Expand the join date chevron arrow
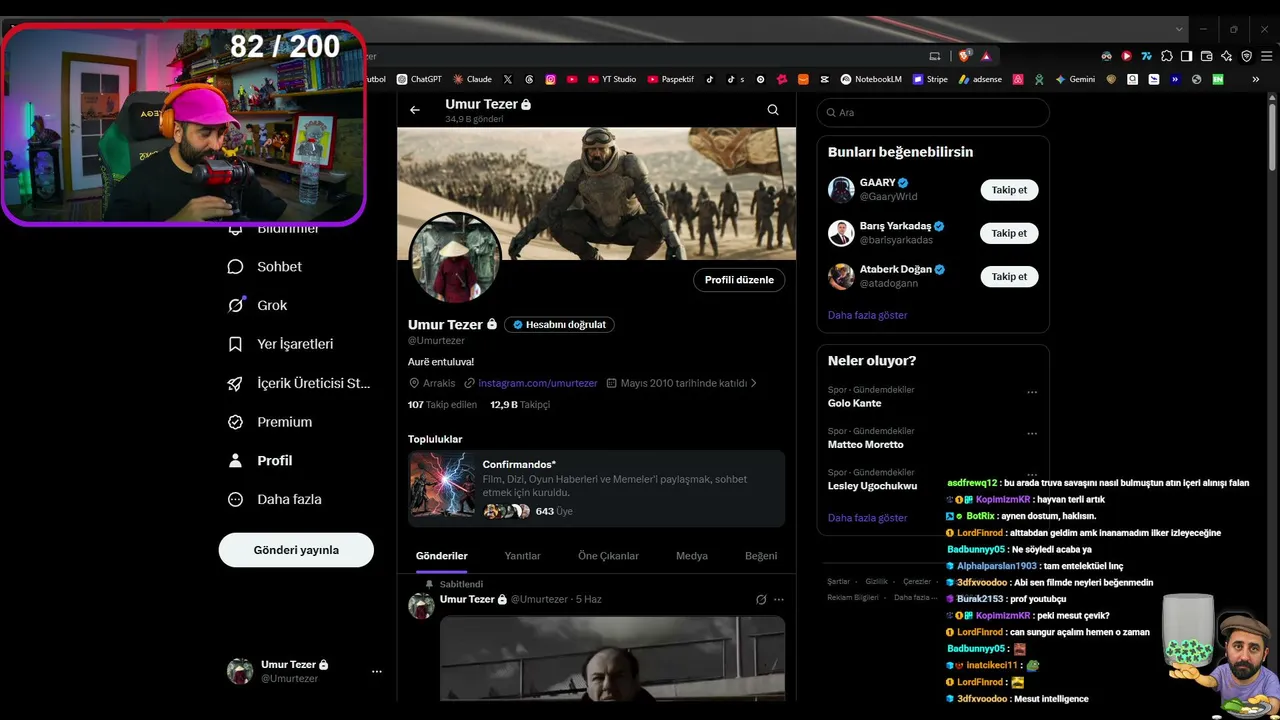The width and height of the screenshot is (1280, 720). 754,383
